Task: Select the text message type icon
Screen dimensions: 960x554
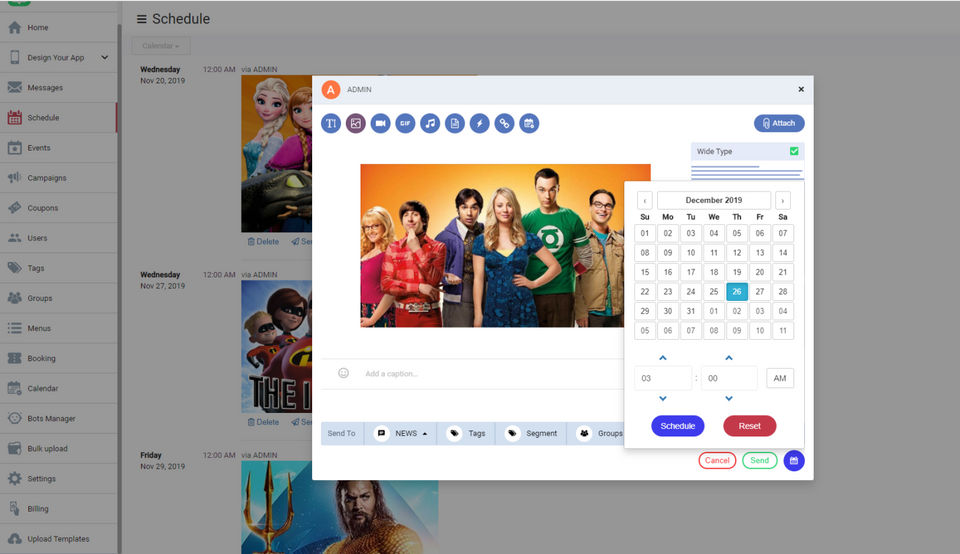Action: coord(331,123)
